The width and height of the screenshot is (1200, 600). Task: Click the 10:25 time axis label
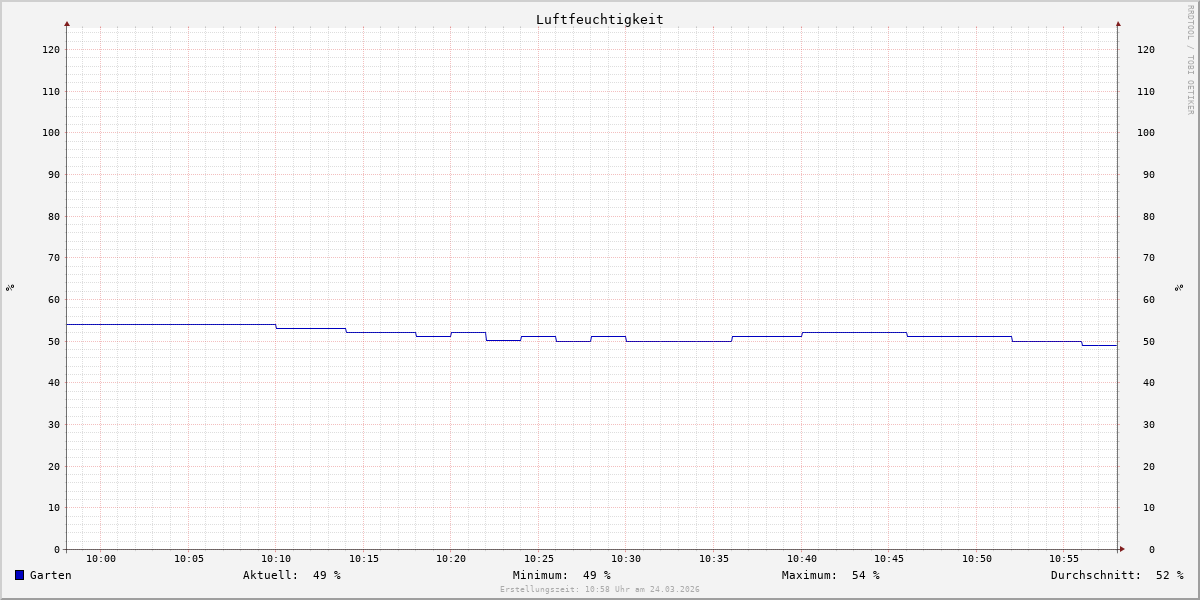[x=539, y=559]
